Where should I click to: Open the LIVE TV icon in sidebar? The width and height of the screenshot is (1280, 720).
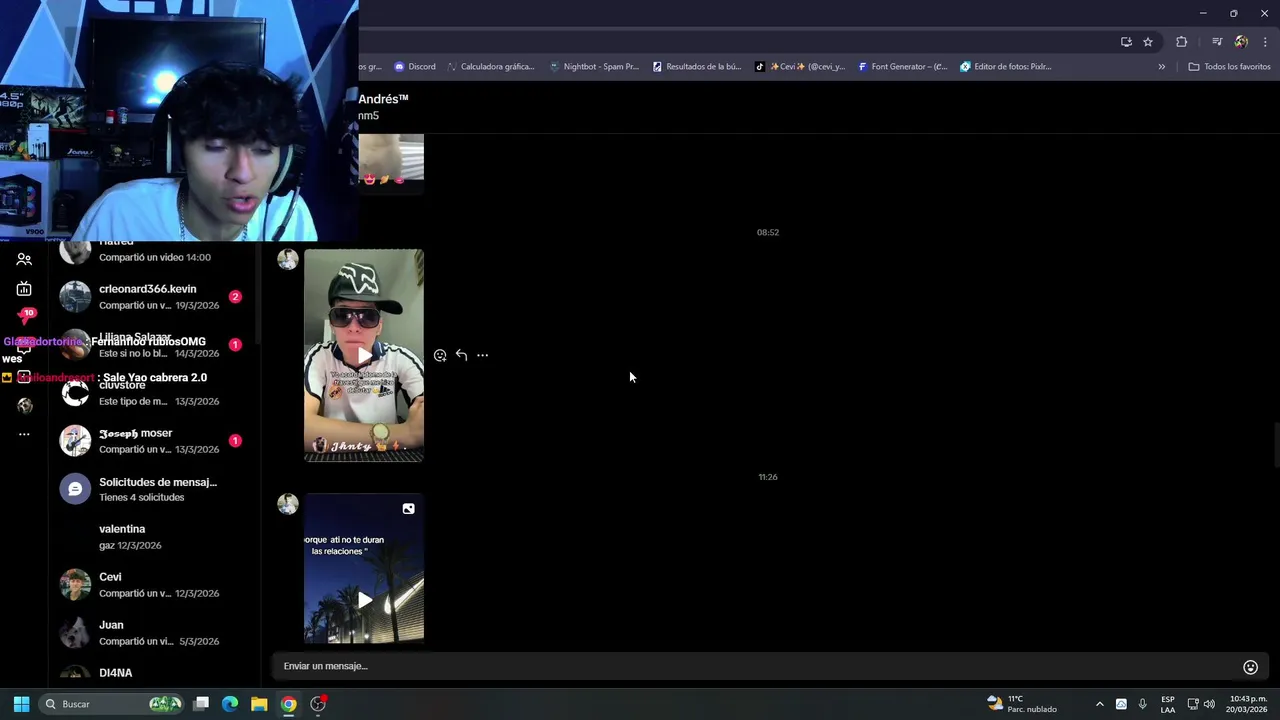coord(24,289)
